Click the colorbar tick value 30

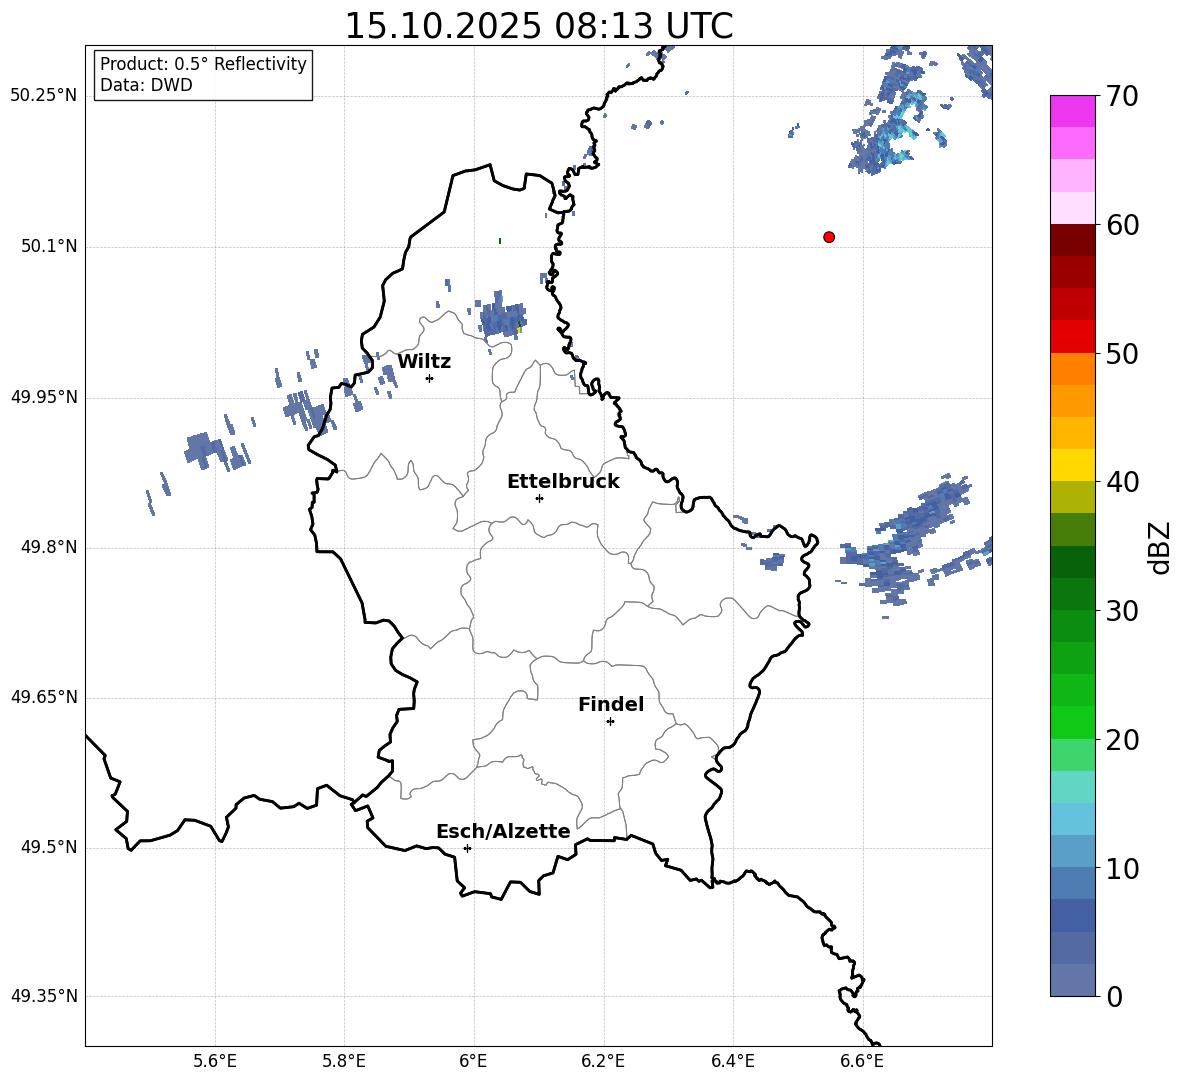click(x=1122, y=611)
